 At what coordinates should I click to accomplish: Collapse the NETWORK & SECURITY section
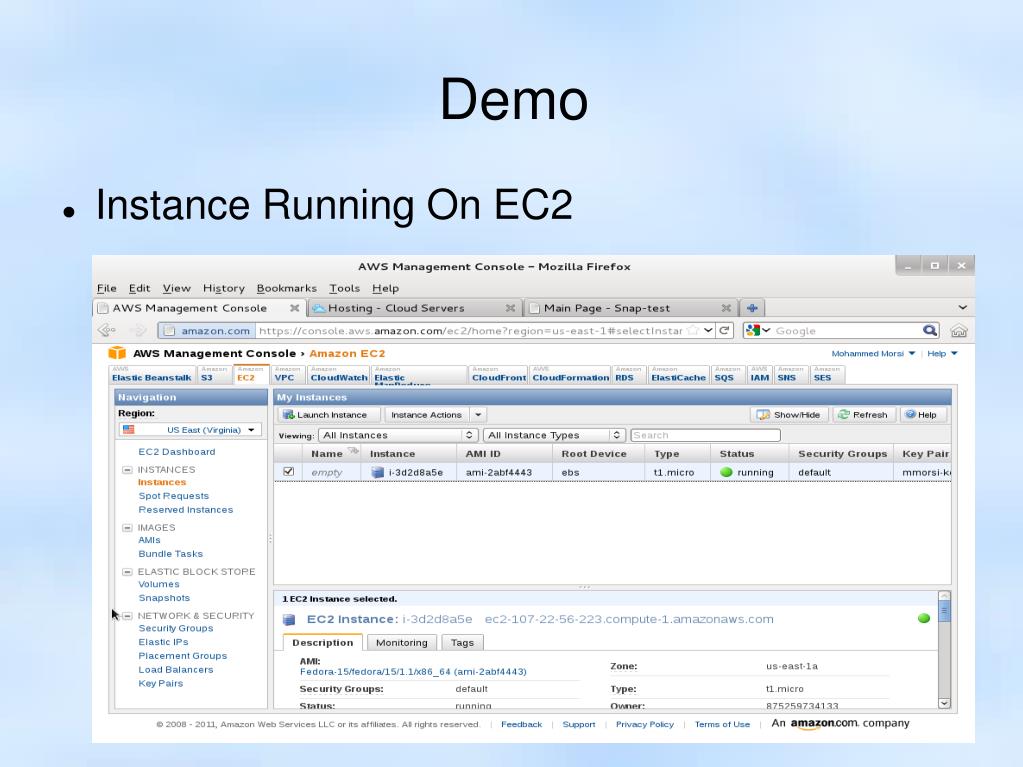[127, 616]
